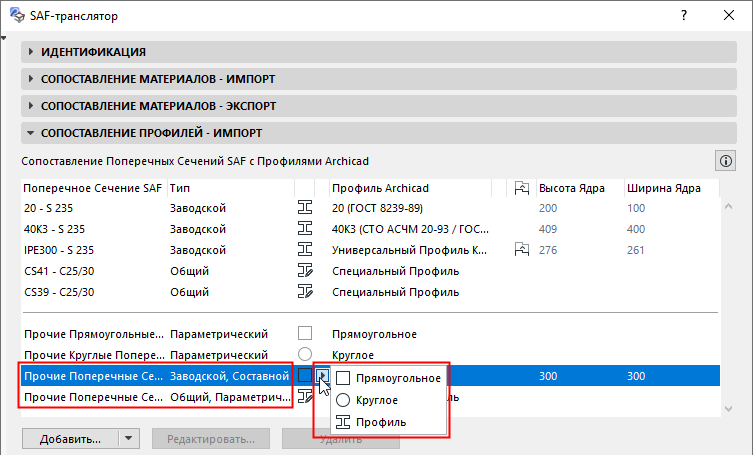Image resolution: width=753 pixels, height=455 pixels.
Task: Click the info button beside the profile mapping description
Action: point(726,161)
